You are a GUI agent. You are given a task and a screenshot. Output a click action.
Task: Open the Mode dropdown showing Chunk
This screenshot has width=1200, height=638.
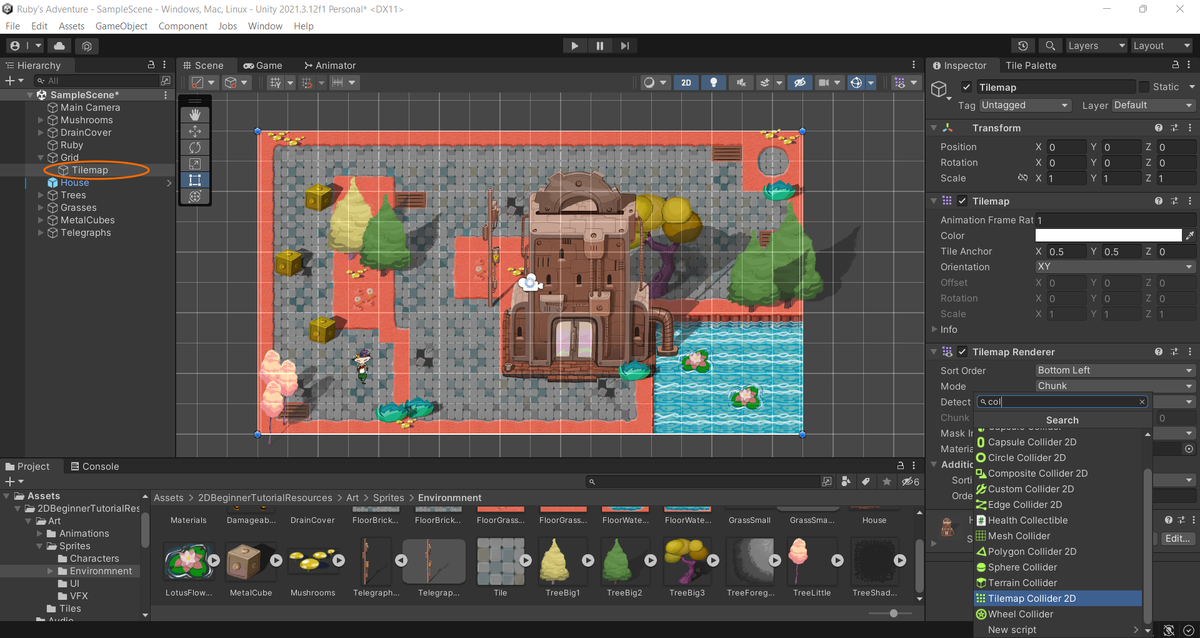point(1115,386)
